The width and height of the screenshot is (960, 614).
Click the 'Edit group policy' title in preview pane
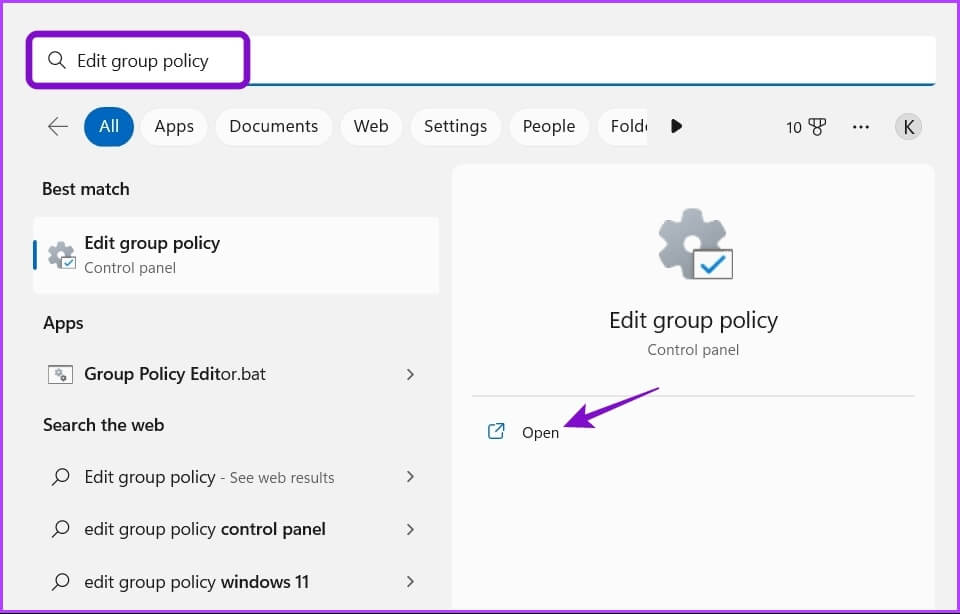point(694,320)
